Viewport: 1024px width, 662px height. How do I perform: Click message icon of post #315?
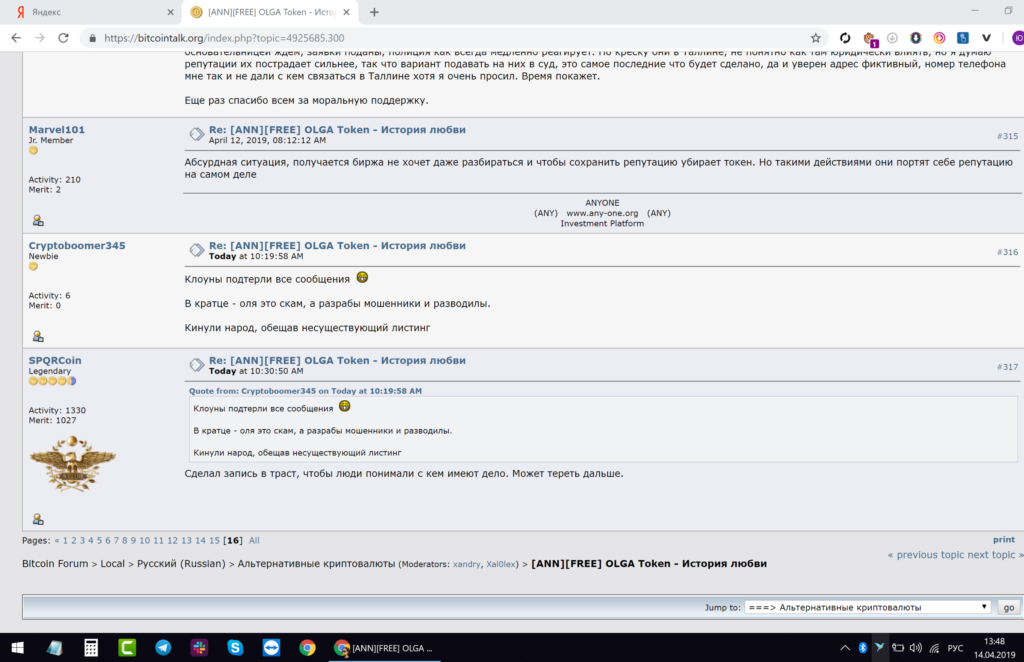(x=197, y=134)
